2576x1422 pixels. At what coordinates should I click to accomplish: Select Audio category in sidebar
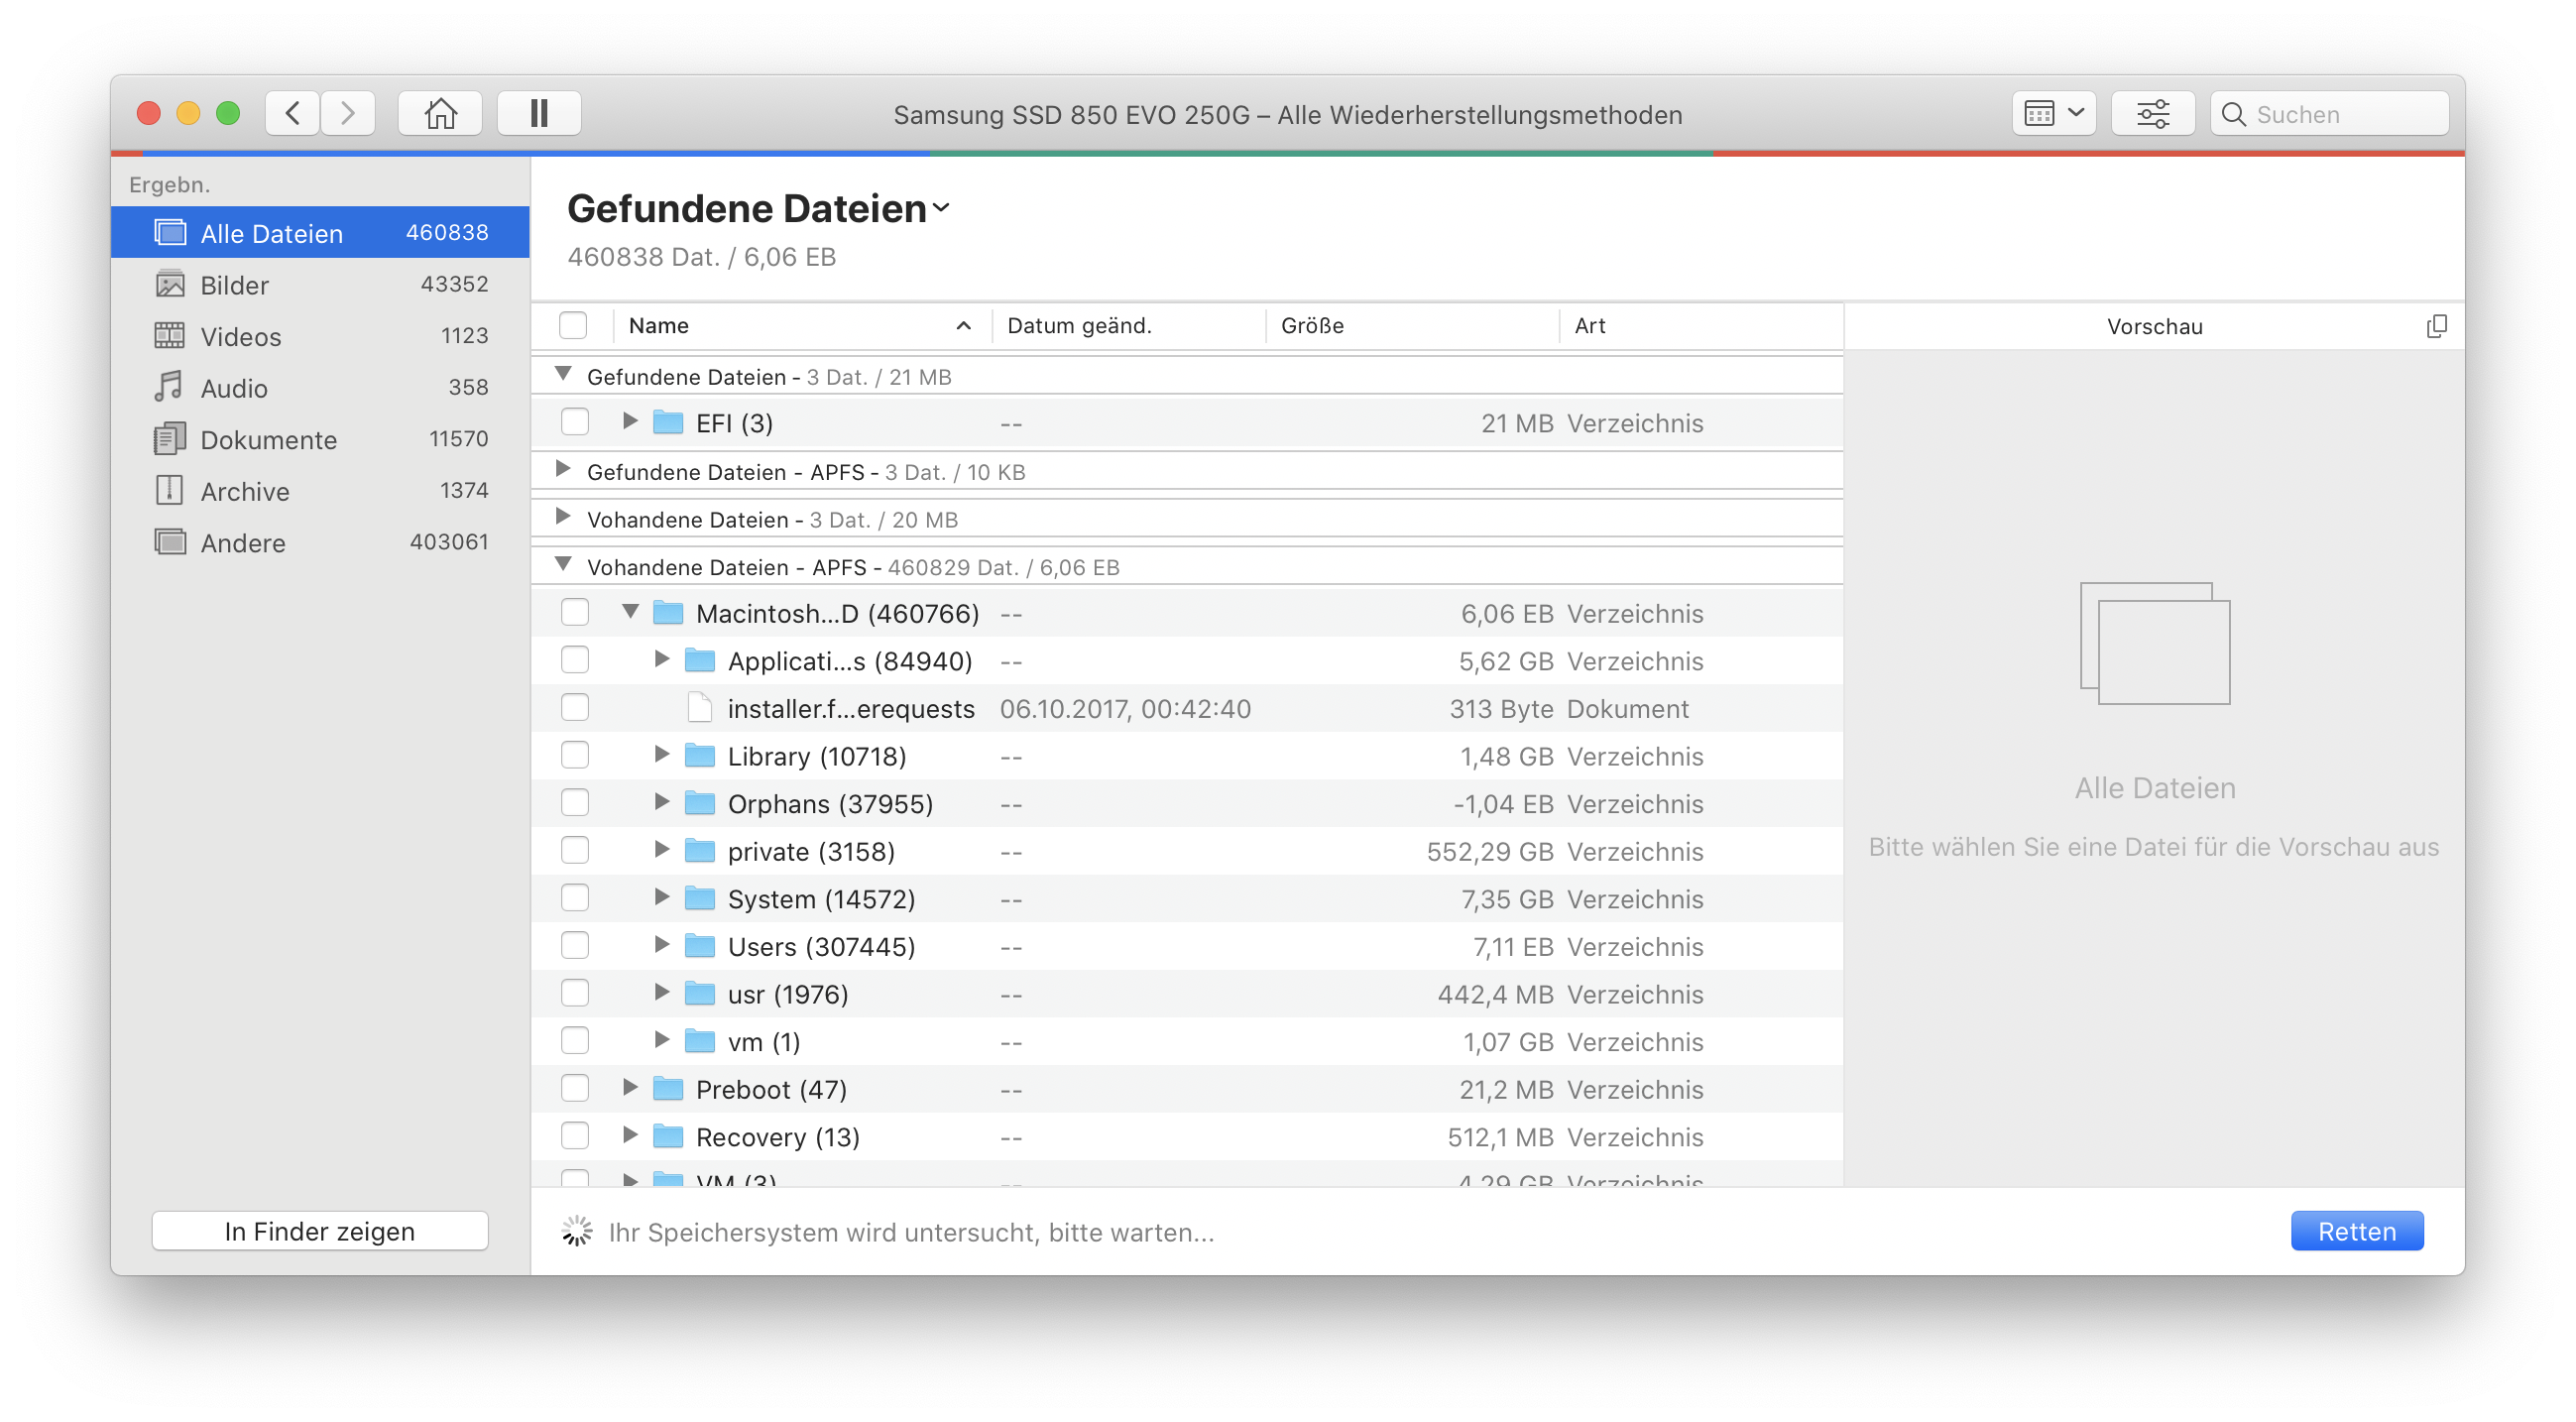(x=320, y=388)
